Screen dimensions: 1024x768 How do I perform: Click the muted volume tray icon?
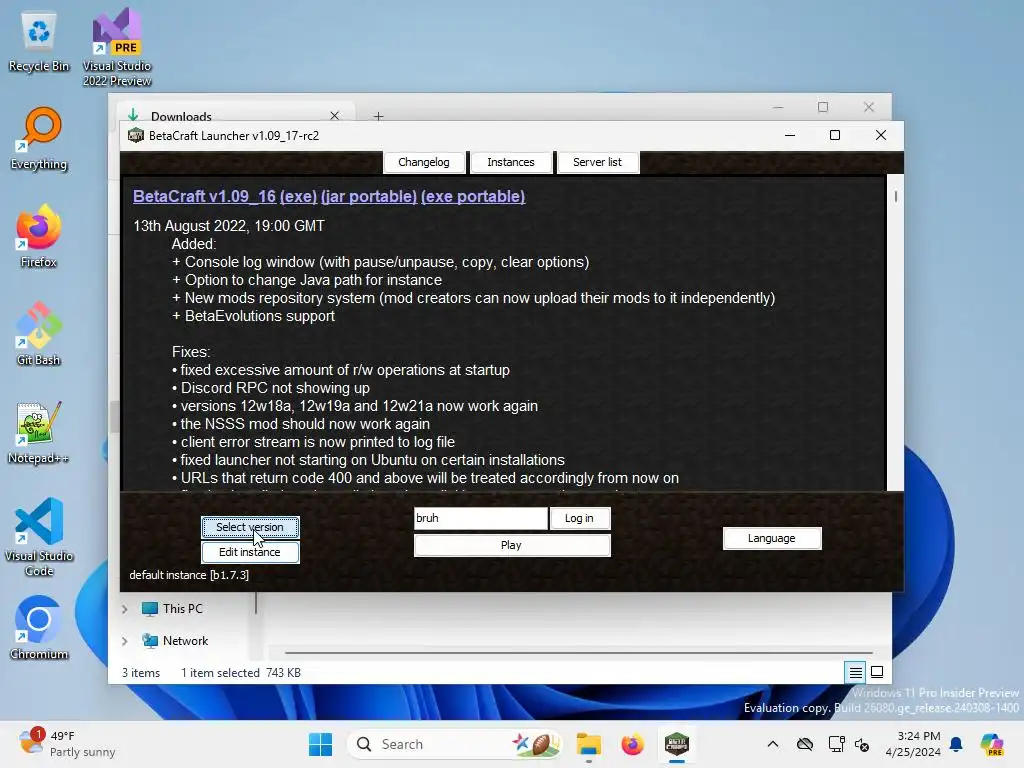pyautogui.click(x=862, y=744)
